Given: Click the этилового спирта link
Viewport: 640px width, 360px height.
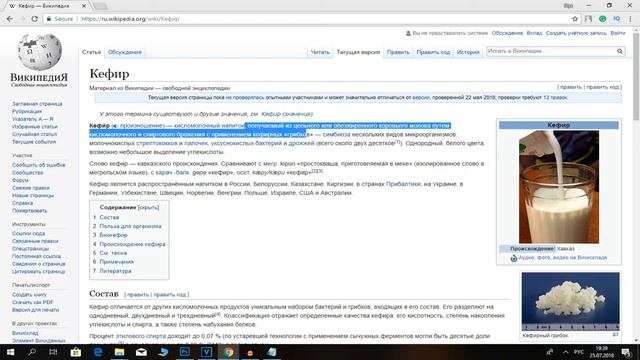Looking at the screenshot, I should pyautogui.click(x=140, y=336).
